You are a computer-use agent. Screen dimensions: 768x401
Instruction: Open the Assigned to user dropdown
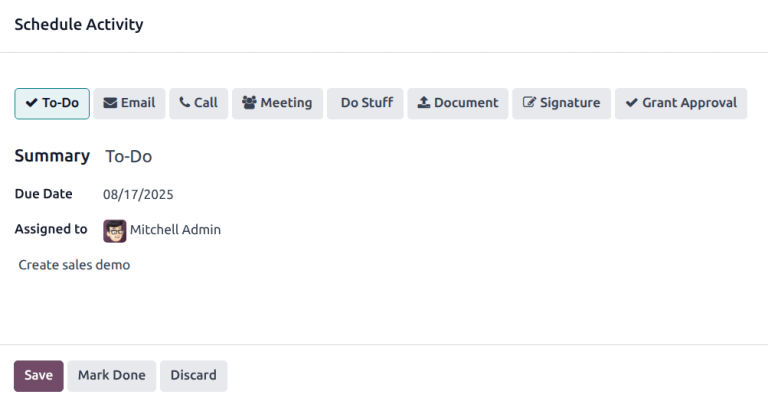[175, 230]
